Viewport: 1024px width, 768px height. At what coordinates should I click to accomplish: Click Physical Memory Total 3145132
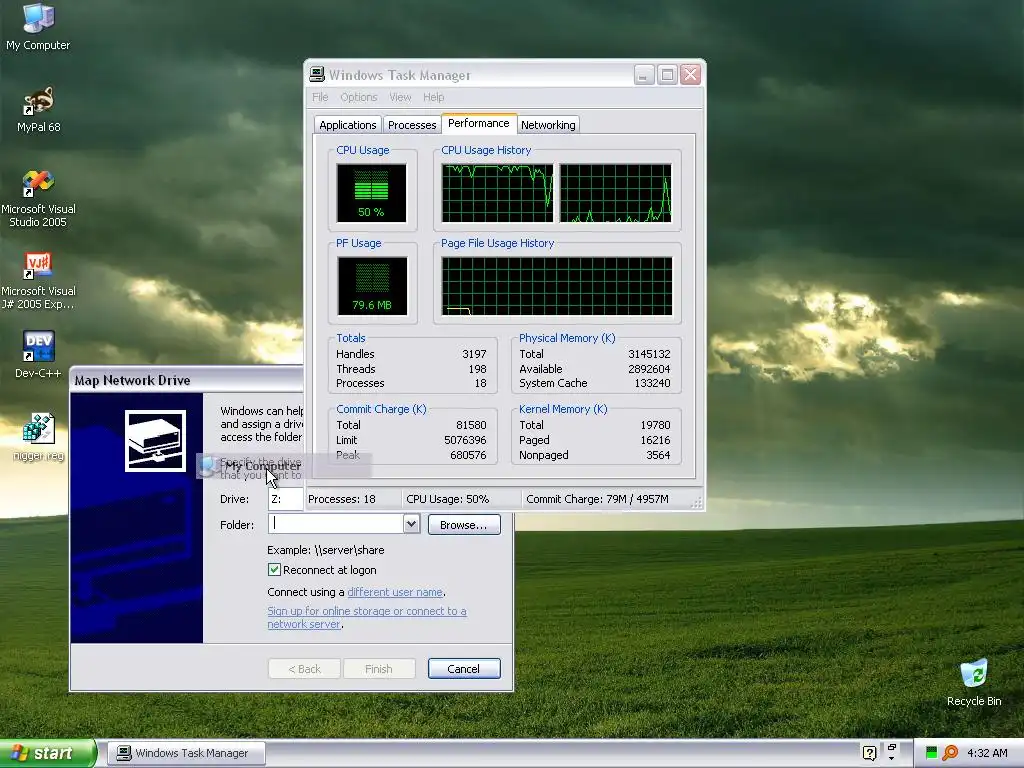coord(649,354)
